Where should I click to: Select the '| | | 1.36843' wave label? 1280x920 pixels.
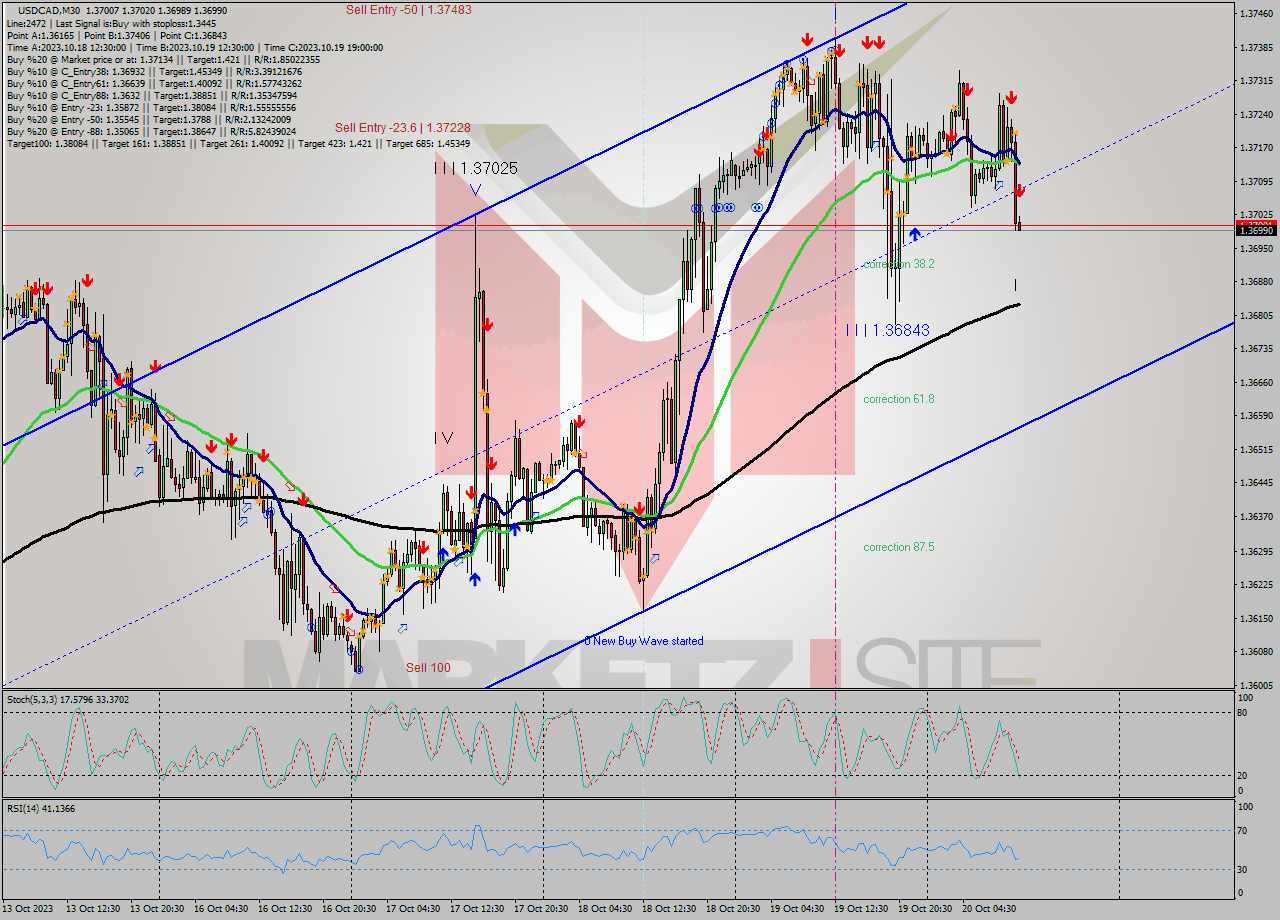[x=888, y=329]
